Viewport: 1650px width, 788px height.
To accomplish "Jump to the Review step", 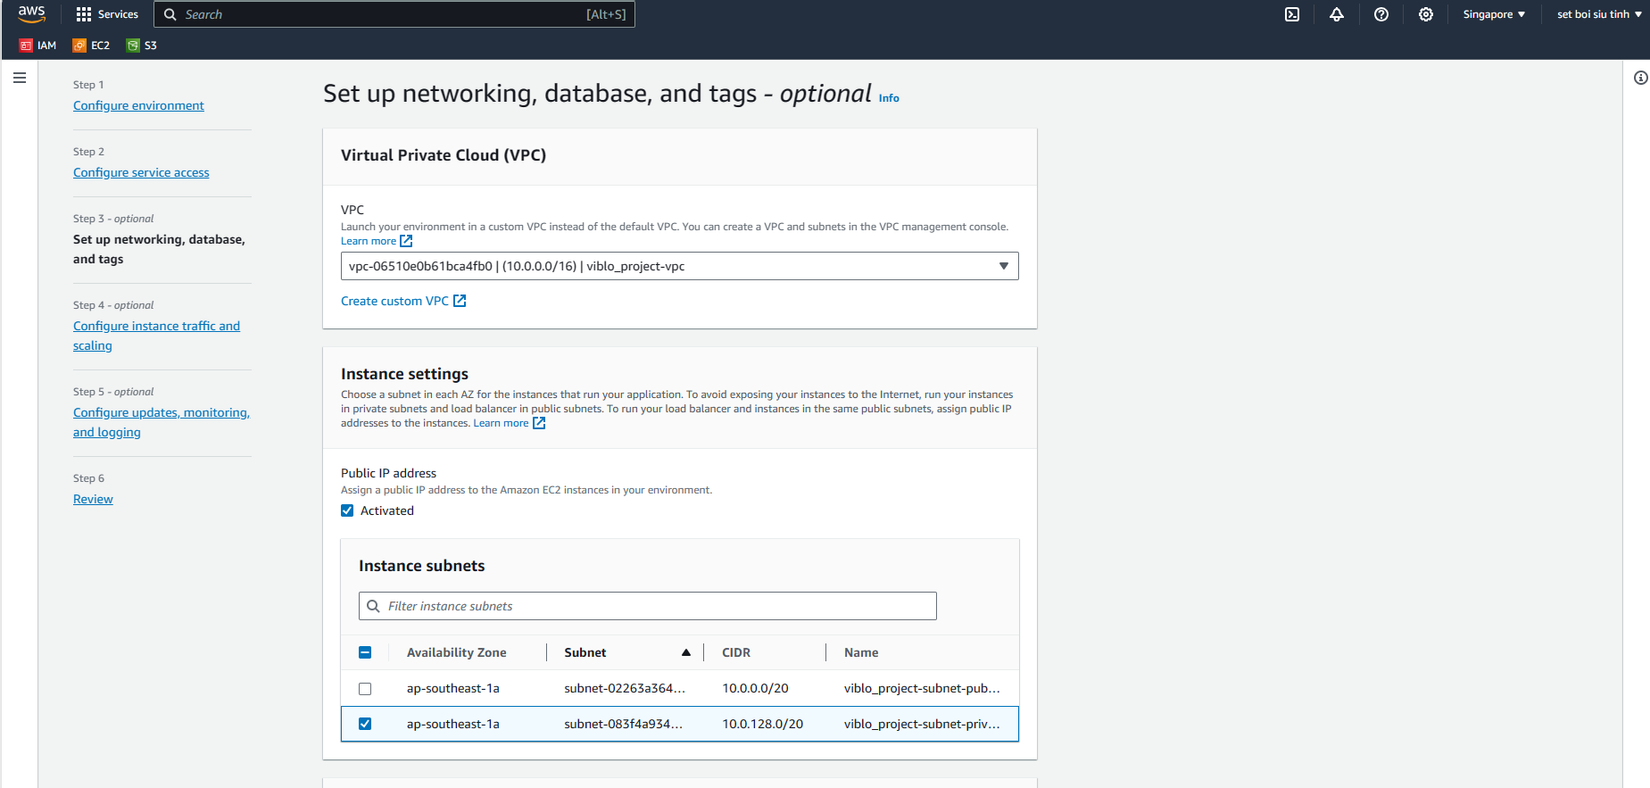I will 93,499.
